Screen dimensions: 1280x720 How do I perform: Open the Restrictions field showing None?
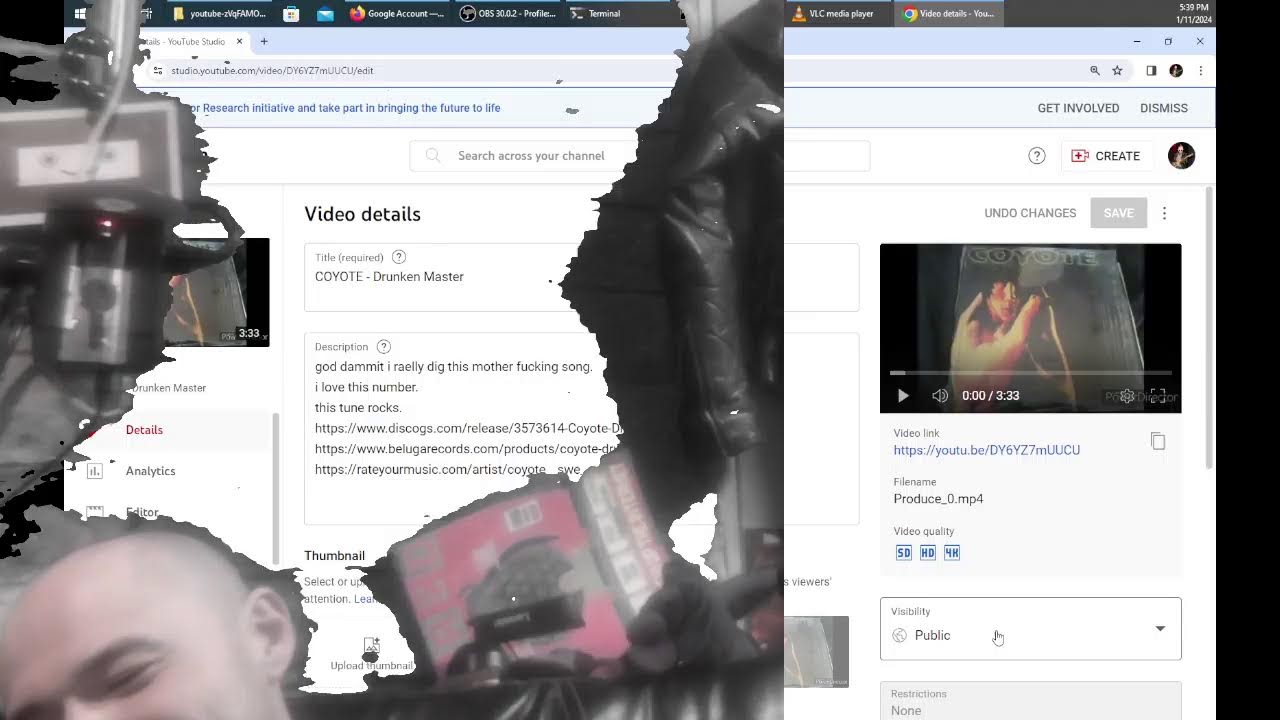(x=1030, y=701)
